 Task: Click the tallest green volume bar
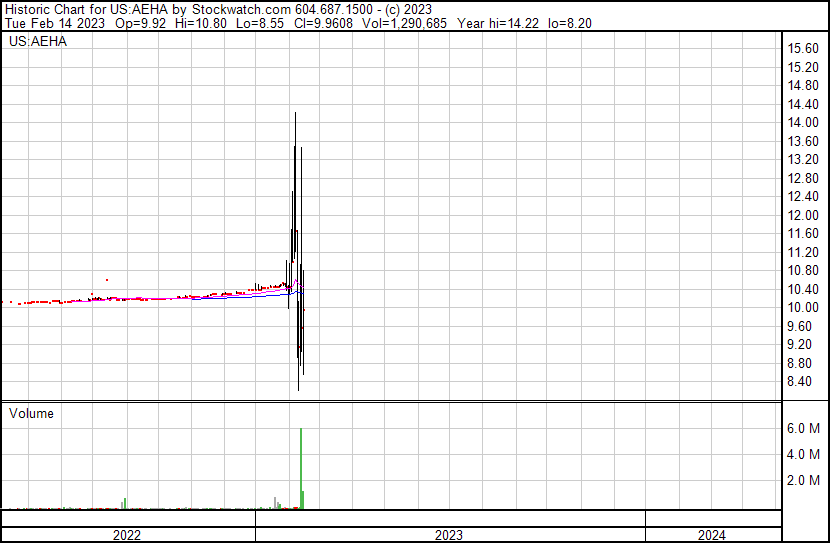pyautogui.click(x=301, y=468)
